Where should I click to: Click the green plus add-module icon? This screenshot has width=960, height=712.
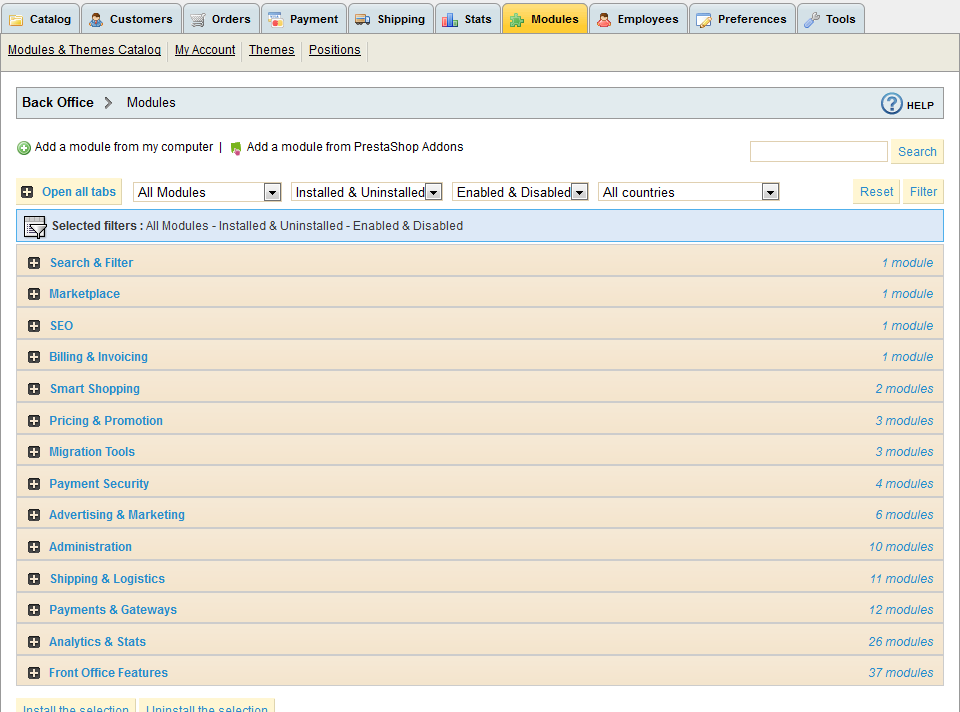click(x=24, y=148)
